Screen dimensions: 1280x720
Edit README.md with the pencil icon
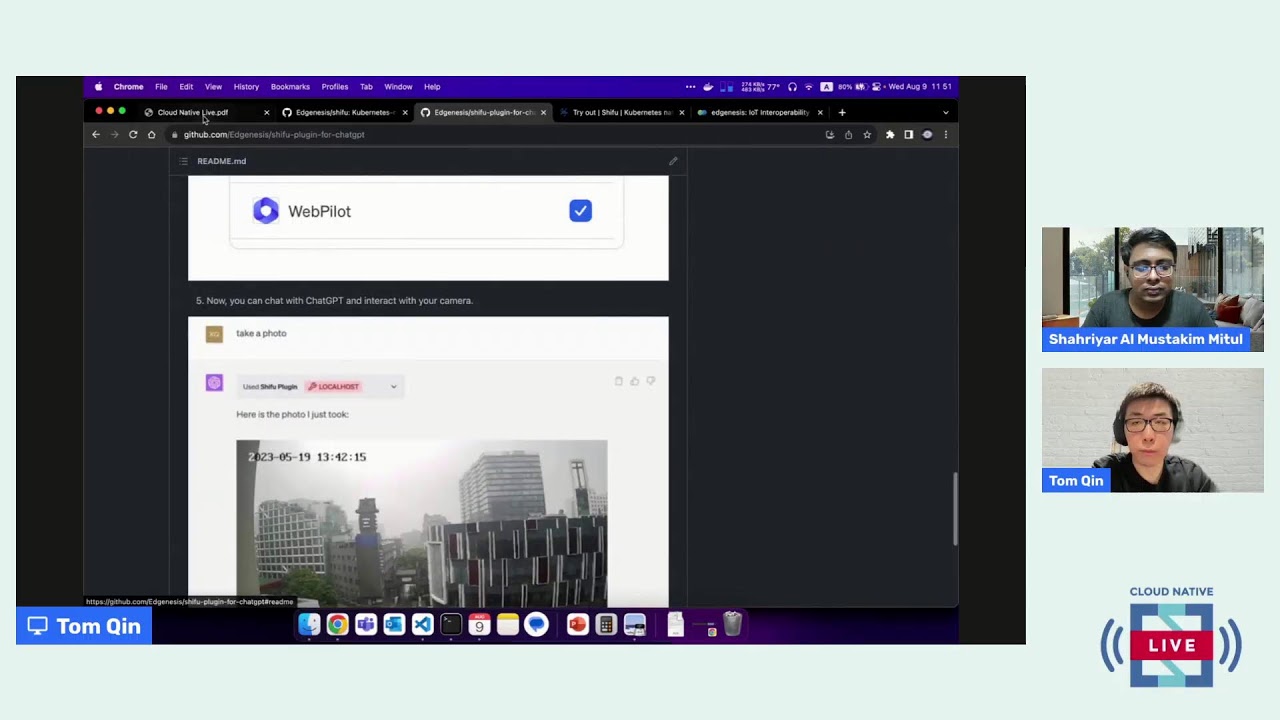click(x=673, y=161)
